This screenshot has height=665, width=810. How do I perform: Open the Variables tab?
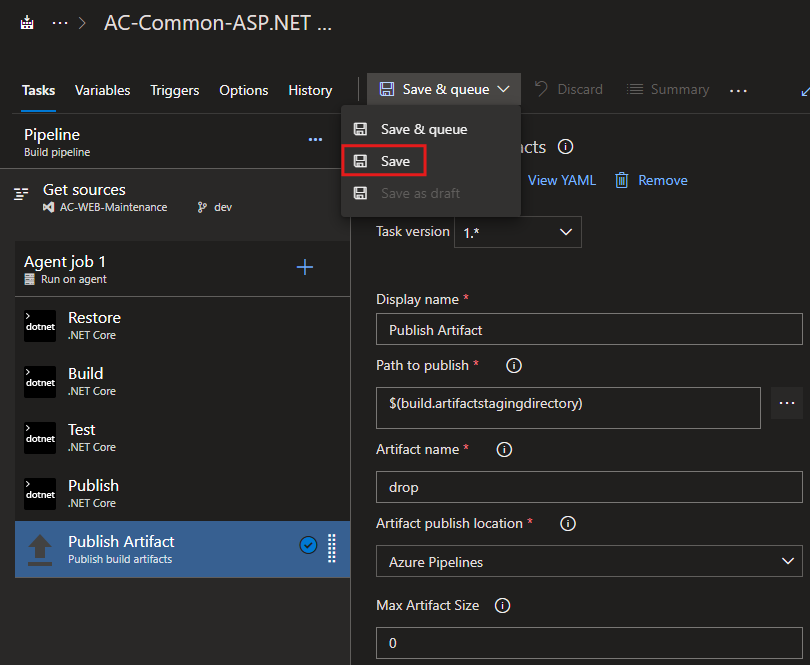coord(102,90)
